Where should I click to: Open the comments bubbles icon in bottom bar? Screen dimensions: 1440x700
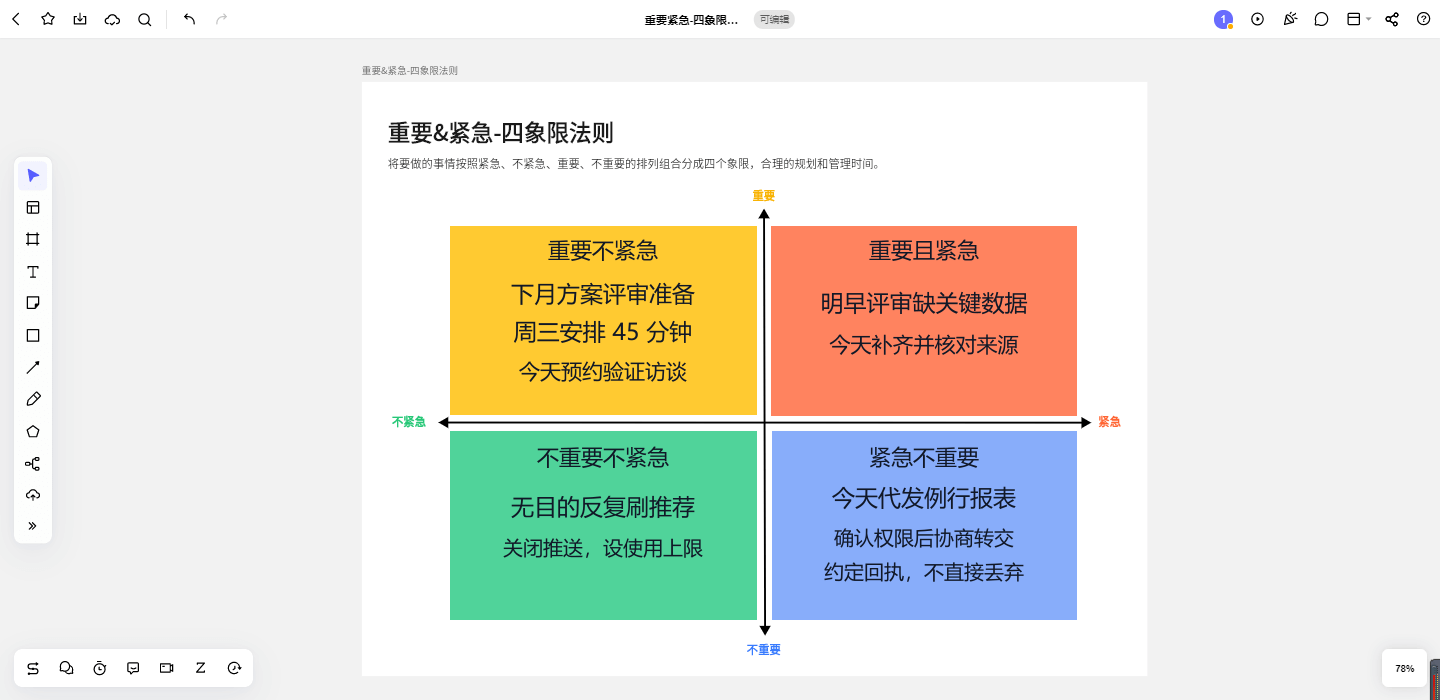[x=67, y=668]
